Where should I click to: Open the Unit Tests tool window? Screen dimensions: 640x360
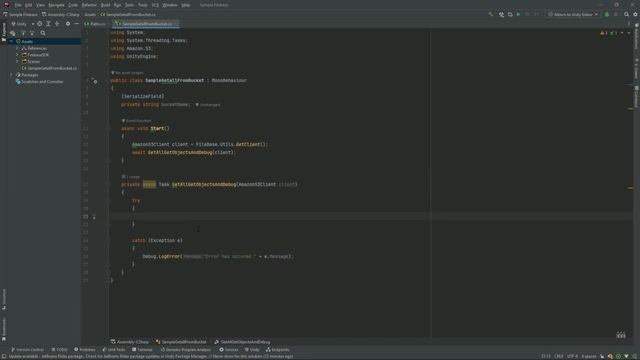tap(114, 350)
